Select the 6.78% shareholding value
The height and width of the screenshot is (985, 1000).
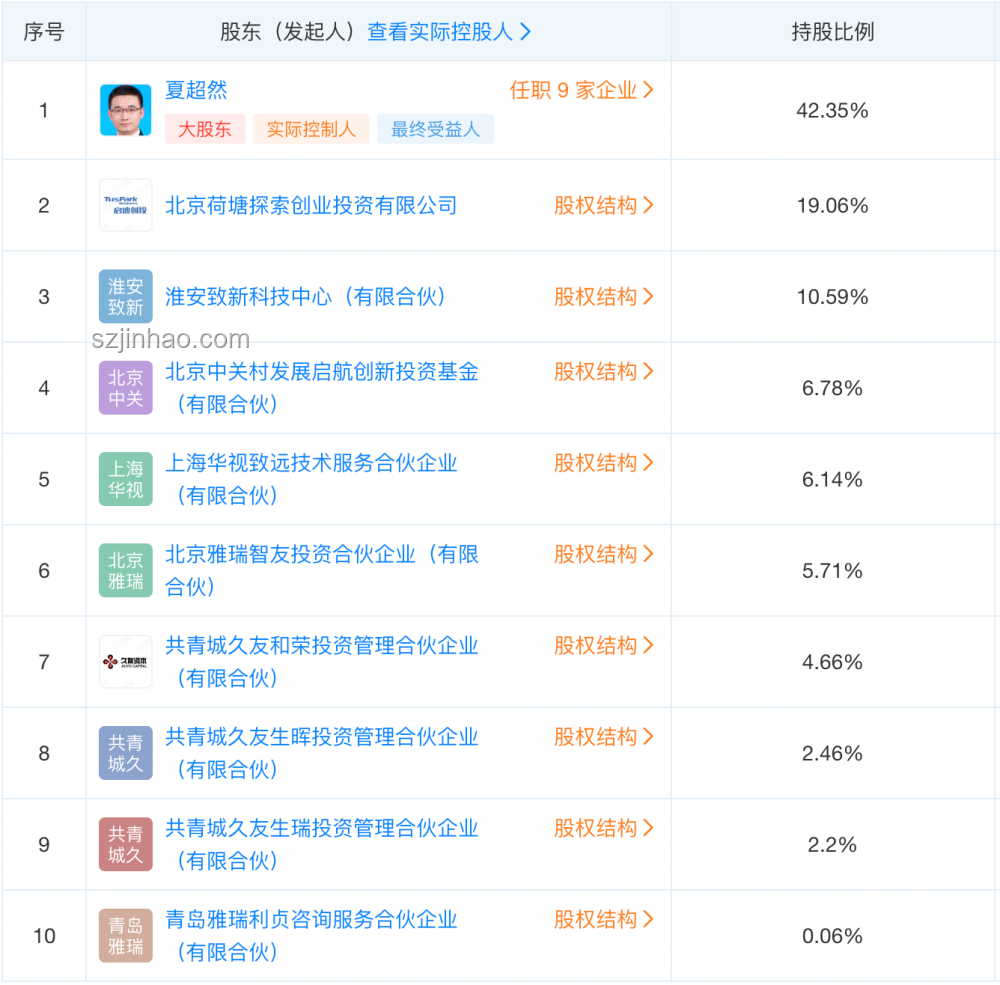(832, 388)
